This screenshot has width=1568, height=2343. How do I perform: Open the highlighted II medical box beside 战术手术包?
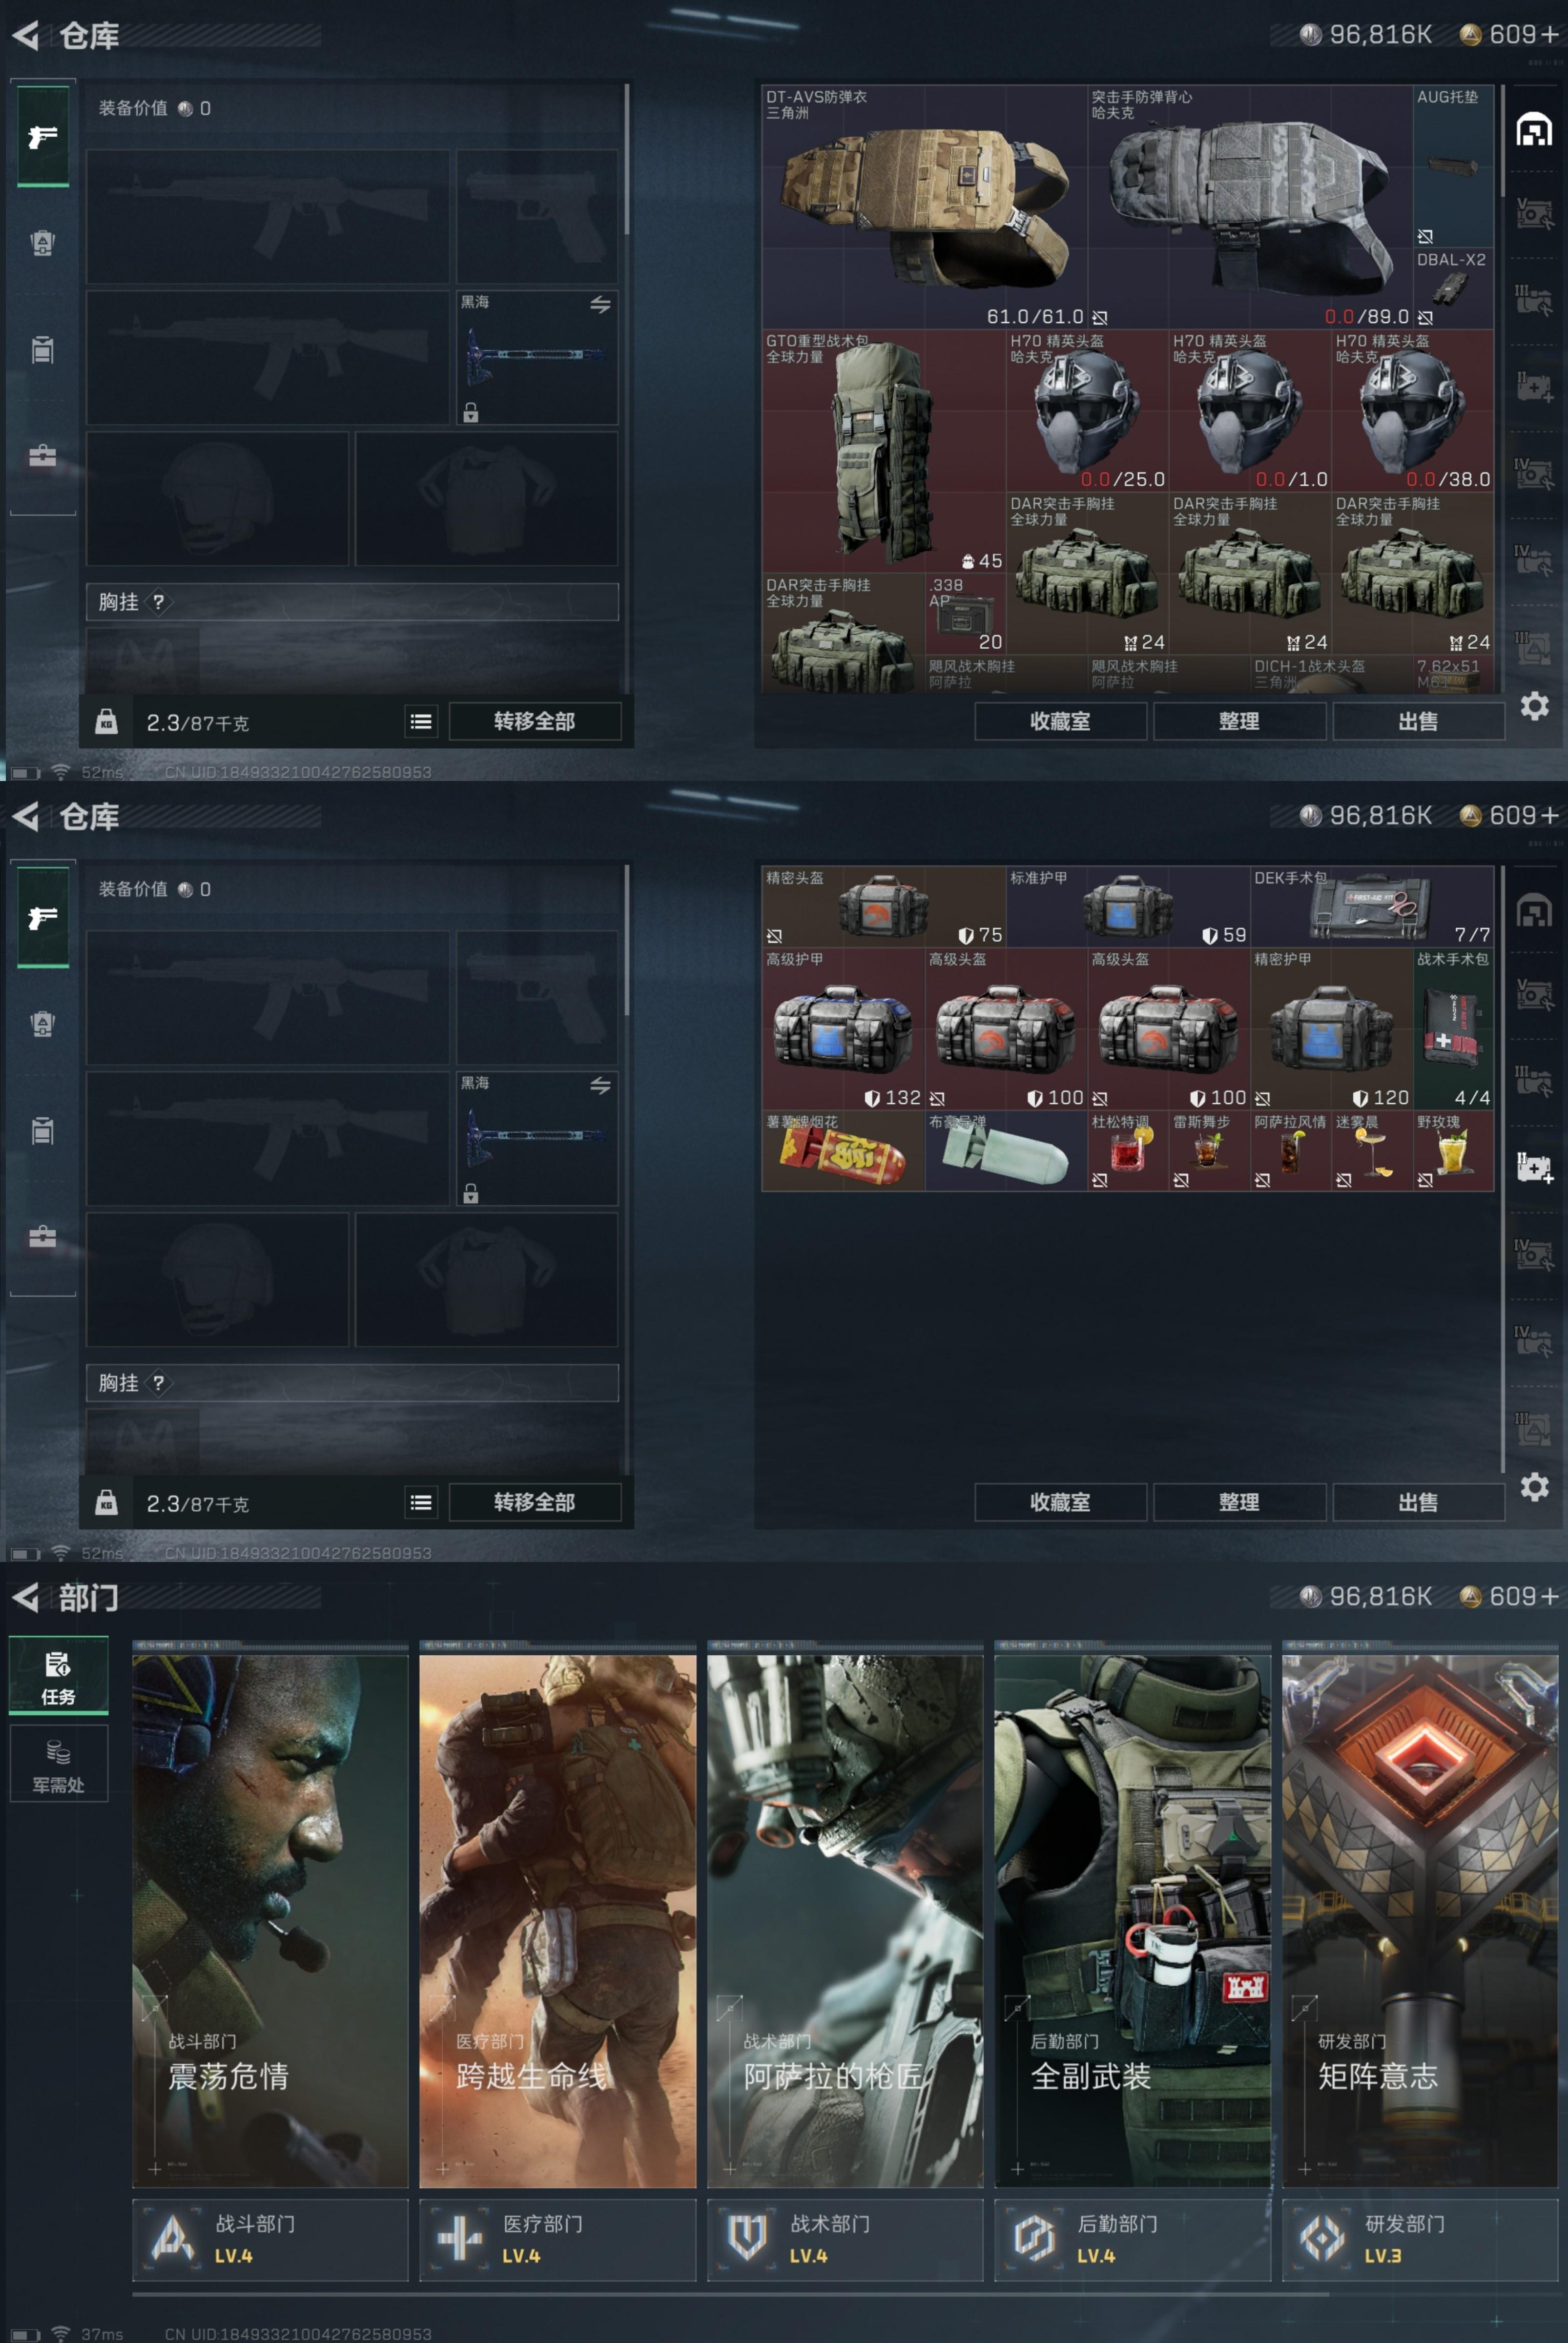(1534, 1167)
